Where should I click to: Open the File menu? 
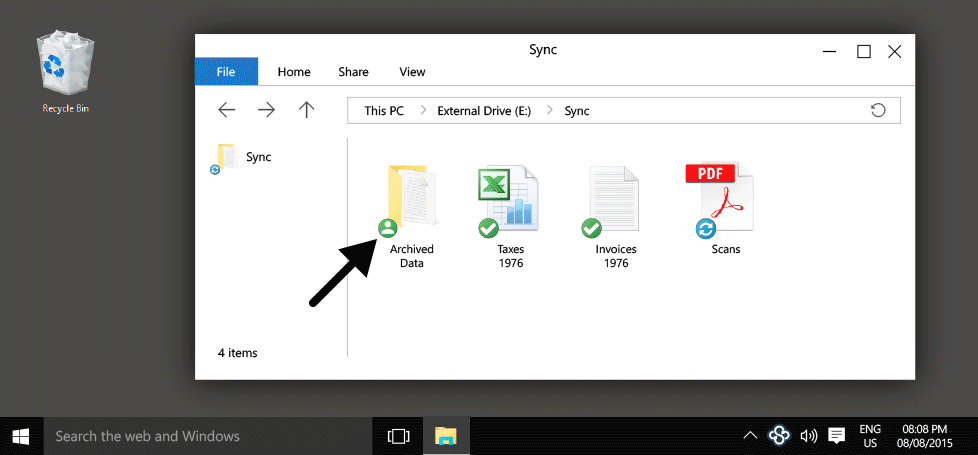(226, 72)
